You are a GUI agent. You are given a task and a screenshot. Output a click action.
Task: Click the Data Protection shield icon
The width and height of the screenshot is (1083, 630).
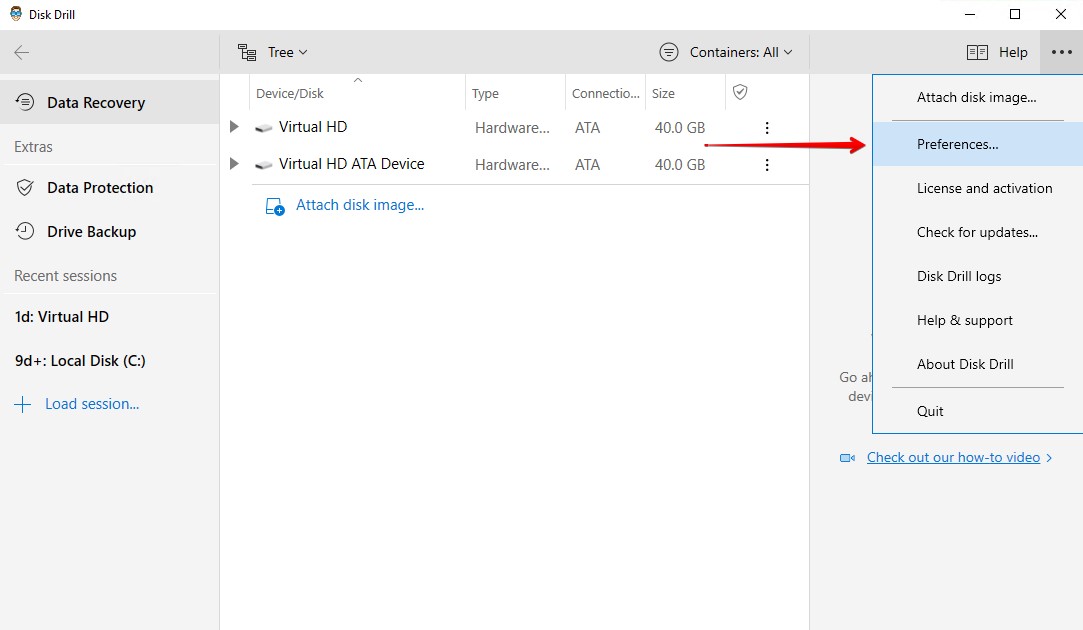(25, 188)
